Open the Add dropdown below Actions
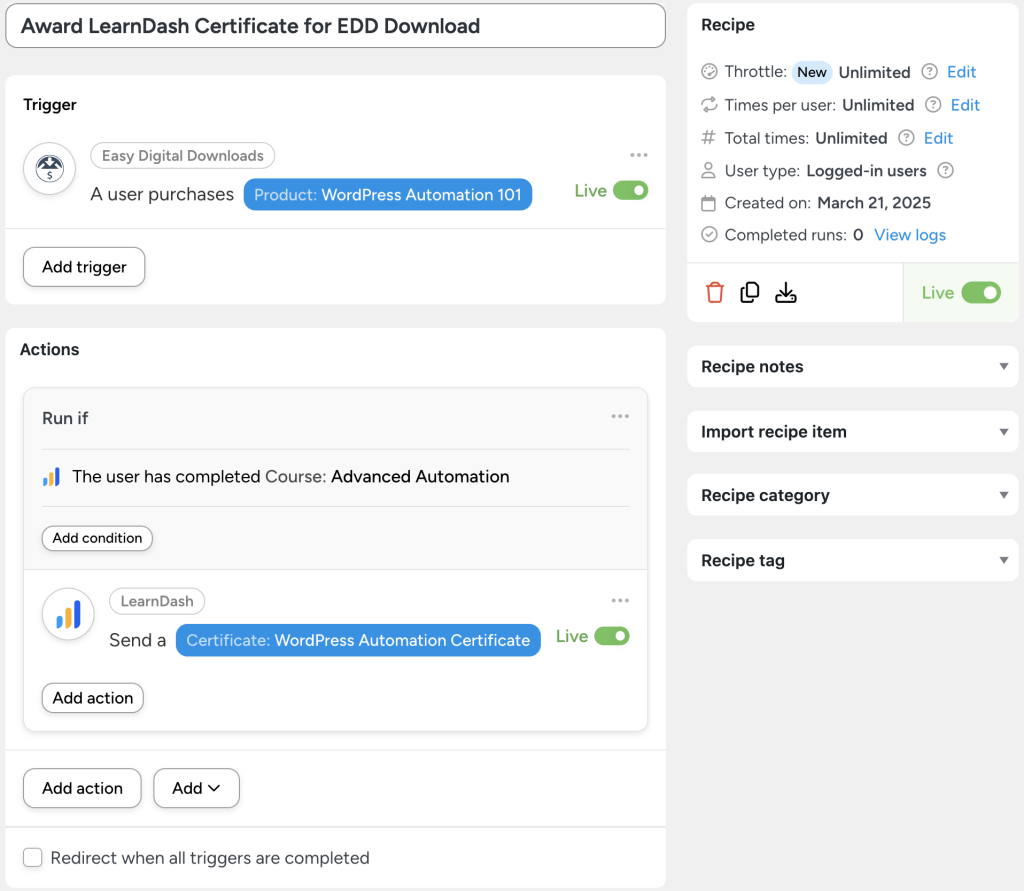 [196, 788]
